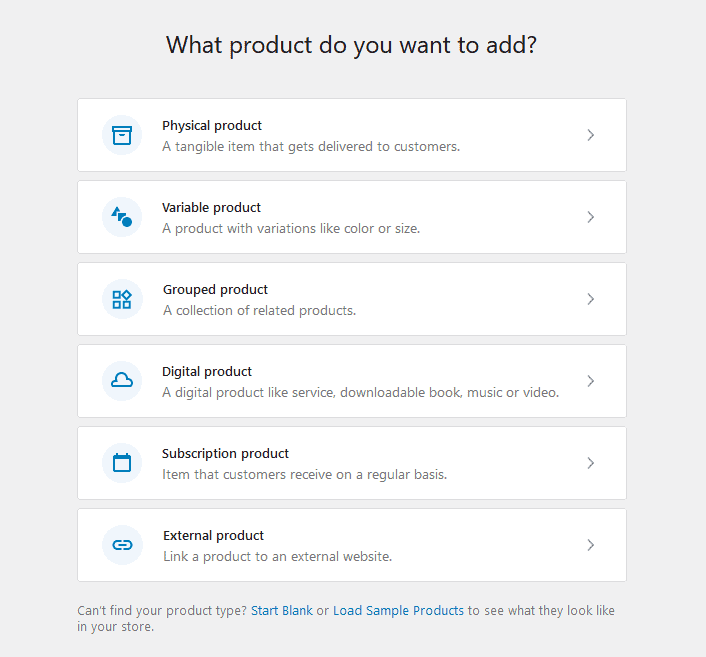
Task: Click the Physical product box icon
Action: (x=122, y=135)
